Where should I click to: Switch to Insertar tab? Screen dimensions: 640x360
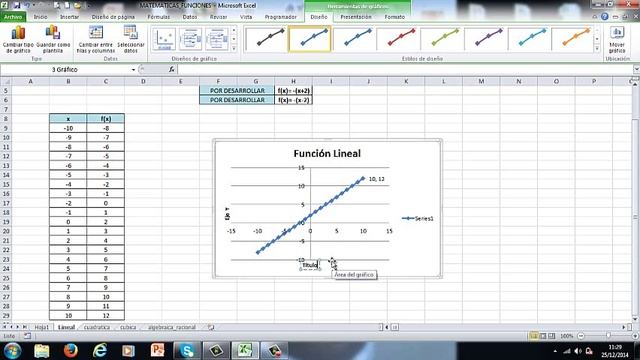coord(69,17)
